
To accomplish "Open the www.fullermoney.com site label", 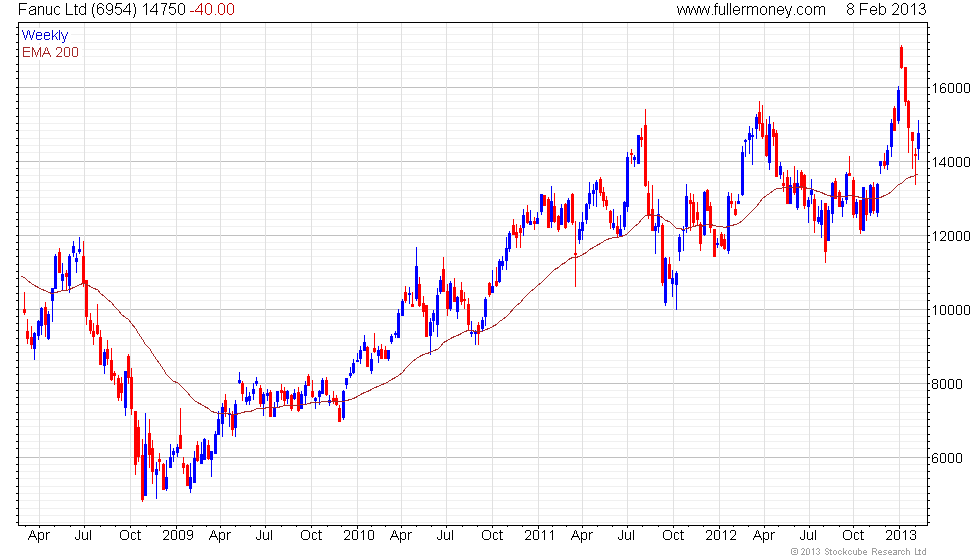I will (751, 9).
